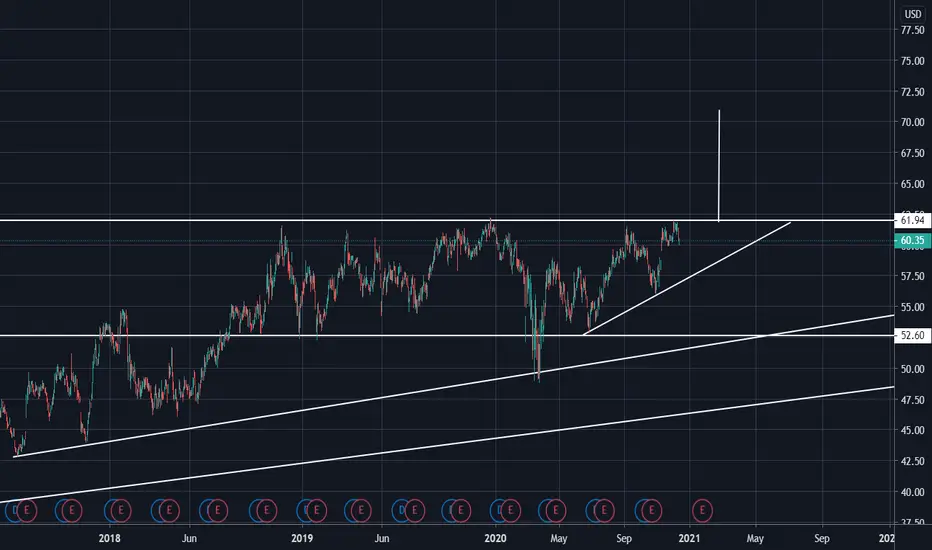This screenshot has height=550, width=932.
Task: Click the 45.00 price axis label
Action: (x=912, y=430)
